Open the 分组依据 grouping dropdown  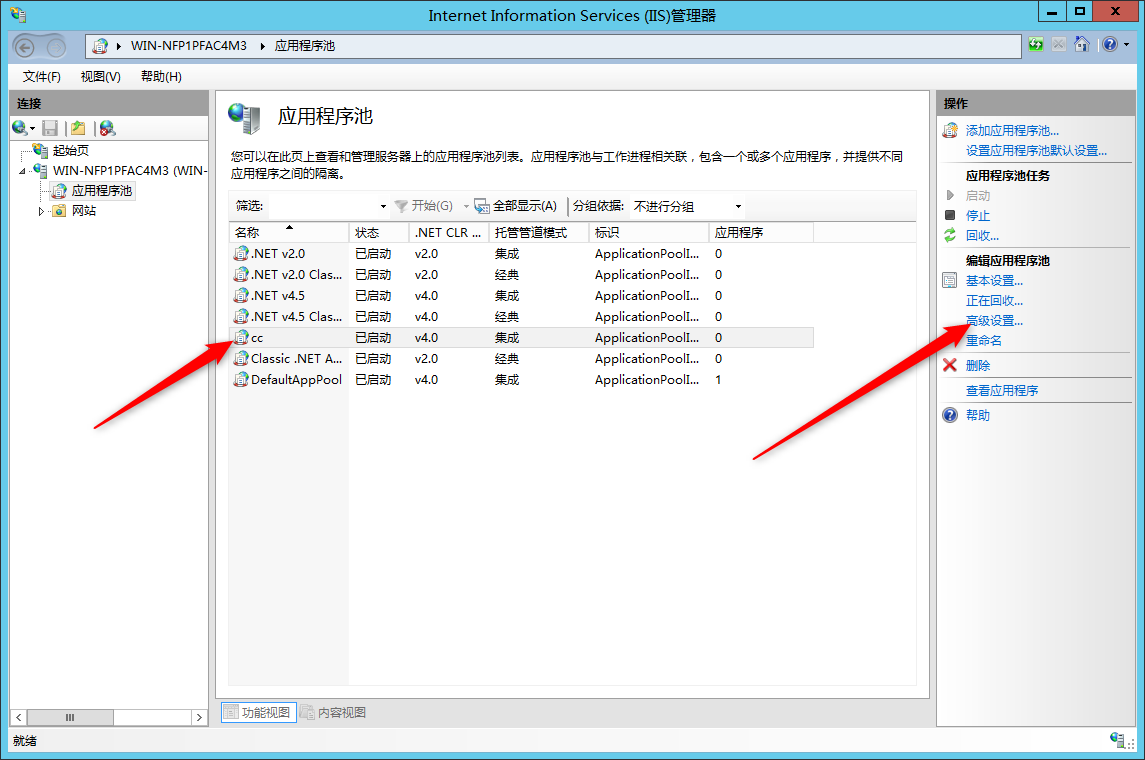click(738, 207)
